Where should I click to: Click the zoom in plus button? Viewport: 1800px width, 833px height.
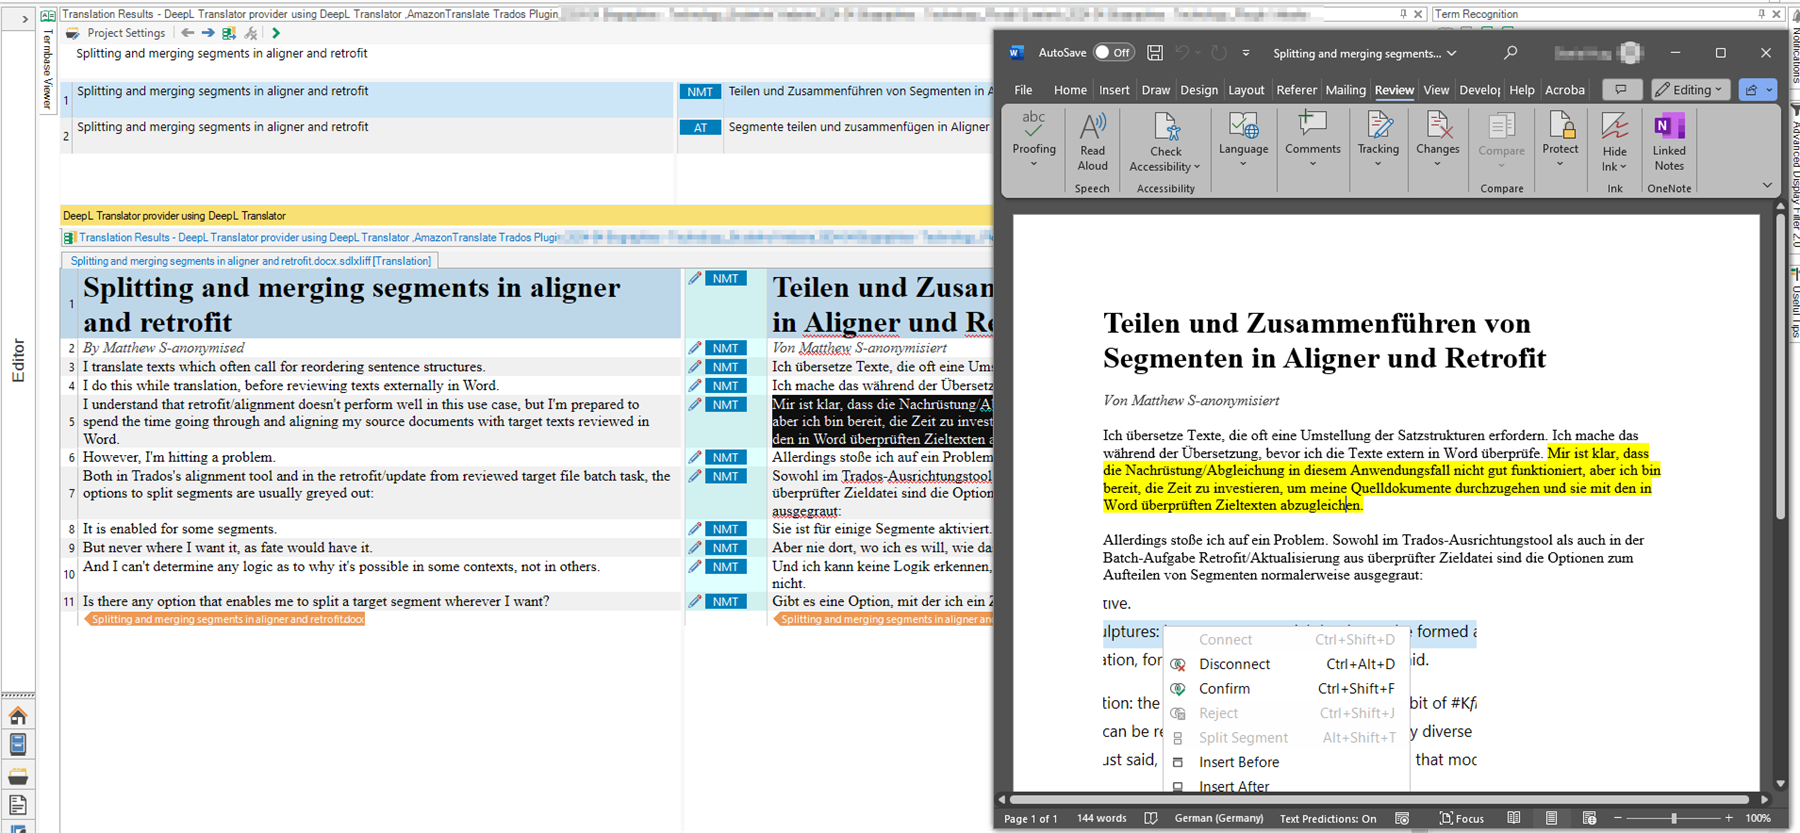coord(1729,818)
